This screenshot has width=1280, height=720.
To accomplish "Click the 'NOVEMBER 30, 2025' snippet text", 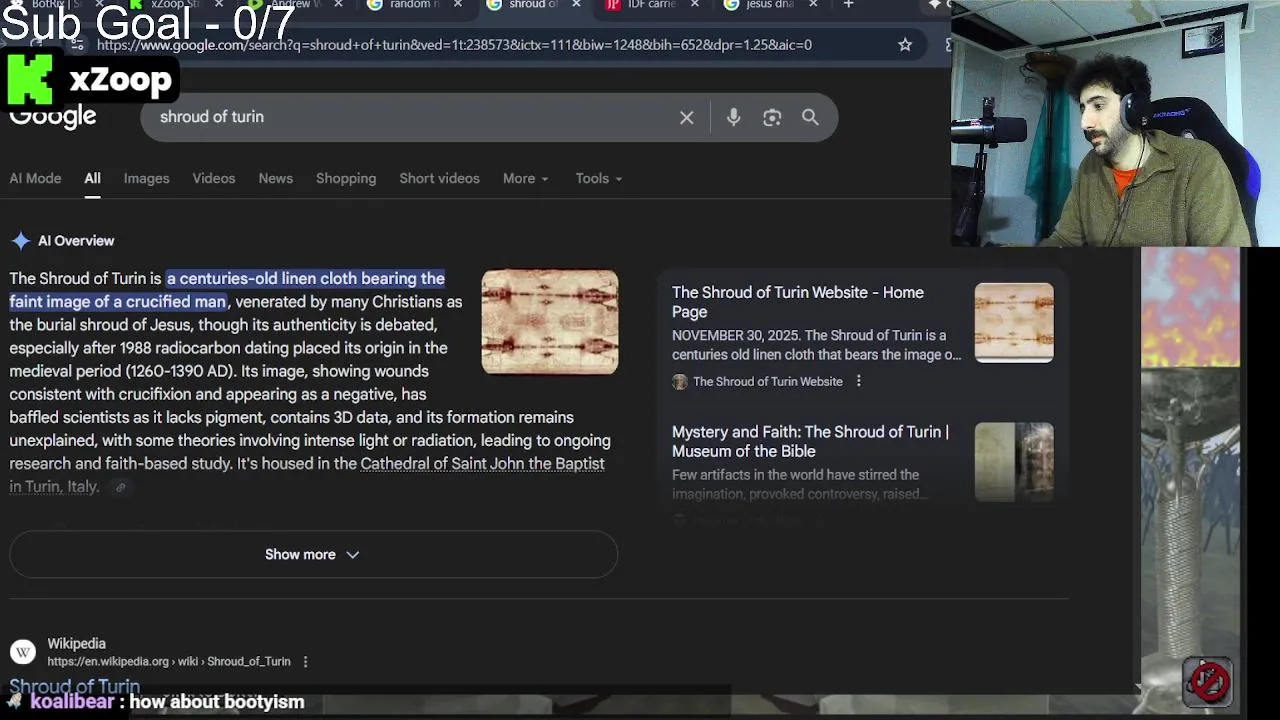I will point(734,335).
